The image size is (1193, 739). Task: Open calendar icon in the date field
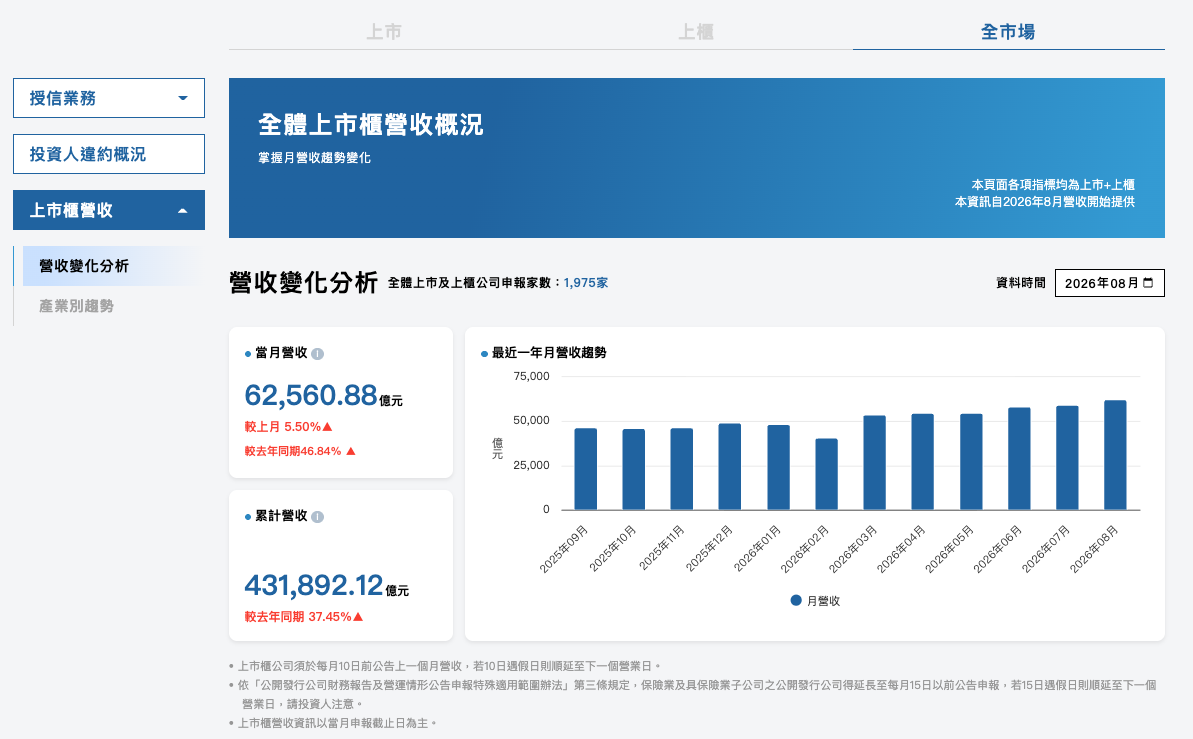[x=1148, y=283]
